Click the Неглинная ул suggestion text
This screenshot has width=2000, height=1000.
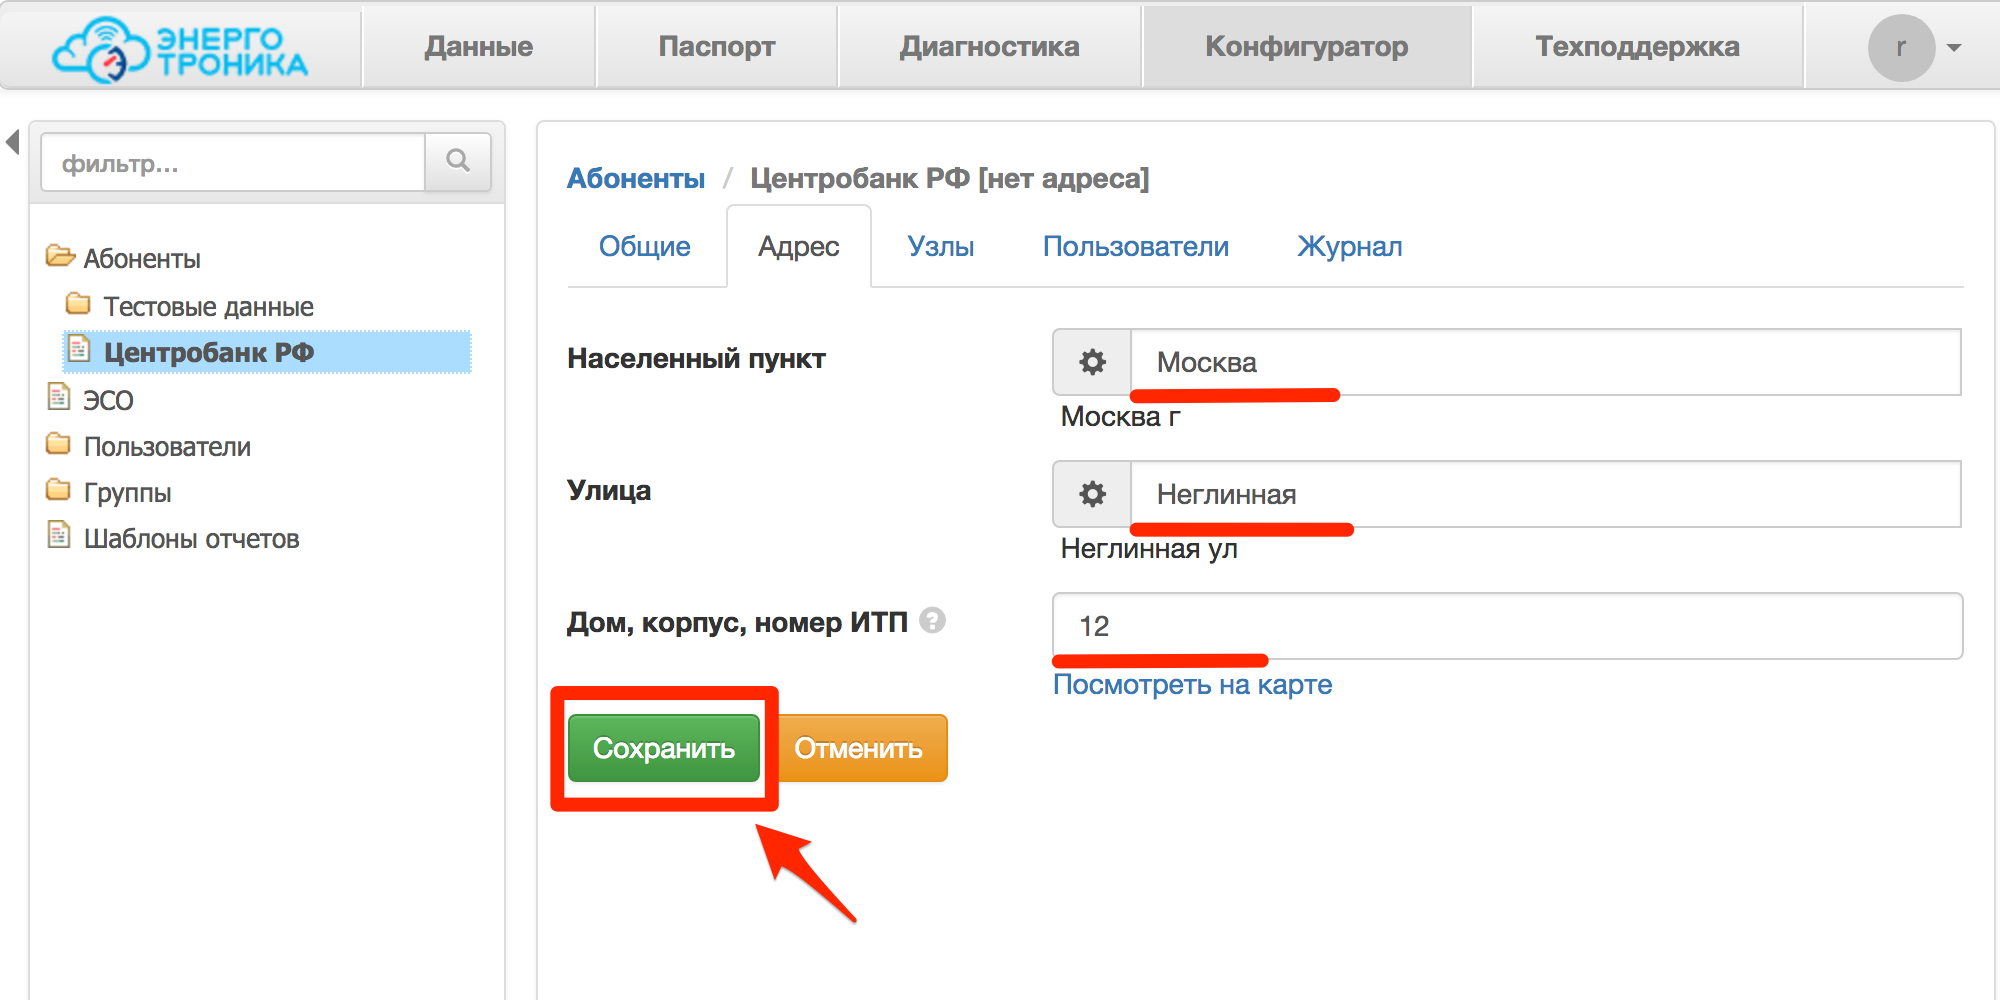click(1149, 548)
